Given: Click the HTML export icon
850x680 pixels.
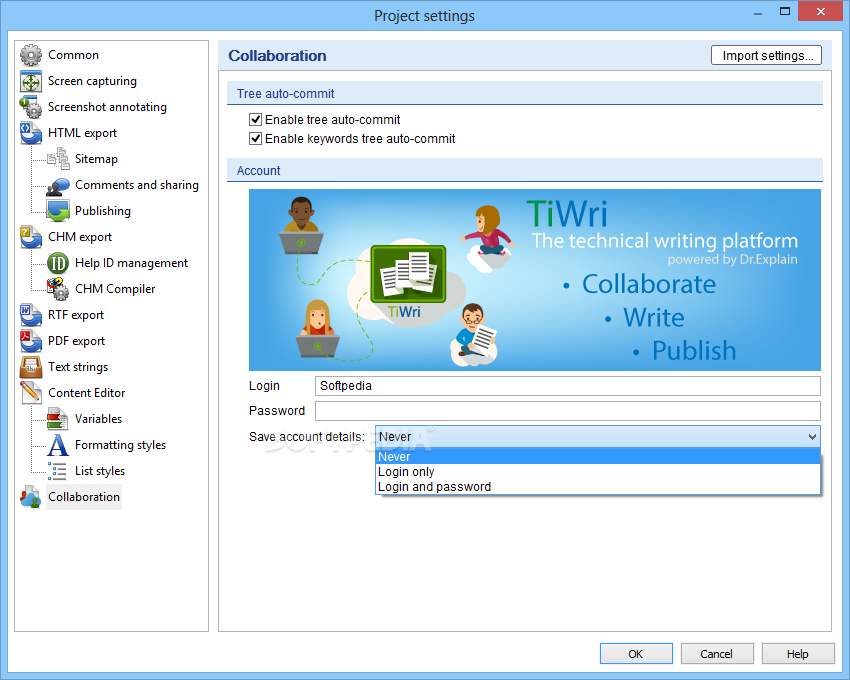Looking at the screenshot, I should (31, 133).
